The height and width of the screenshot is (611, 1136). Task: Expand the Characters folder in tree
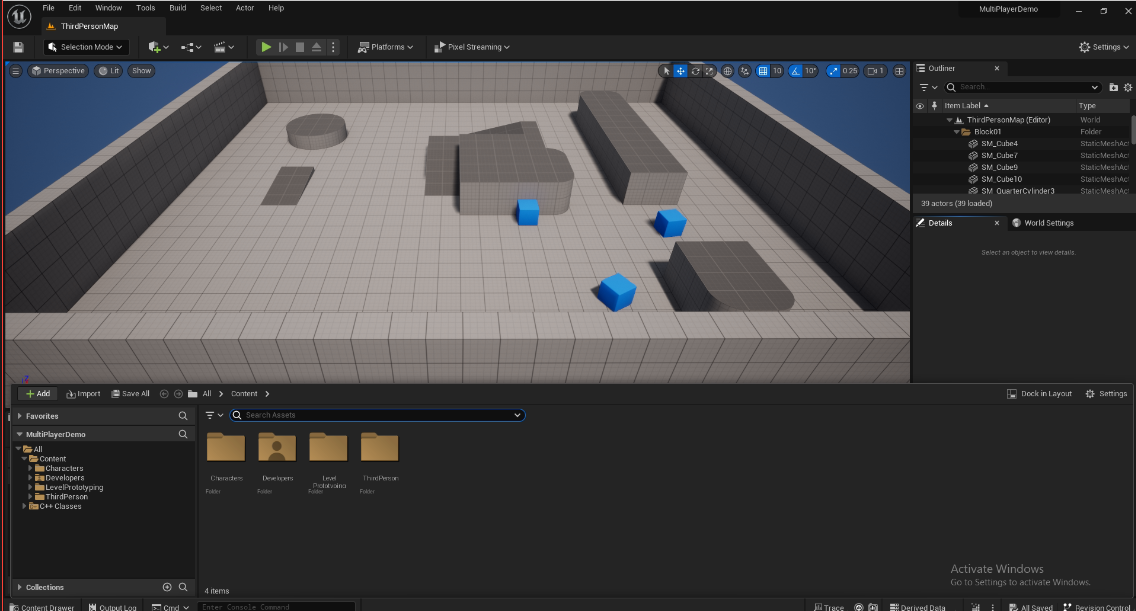[31, 468]
